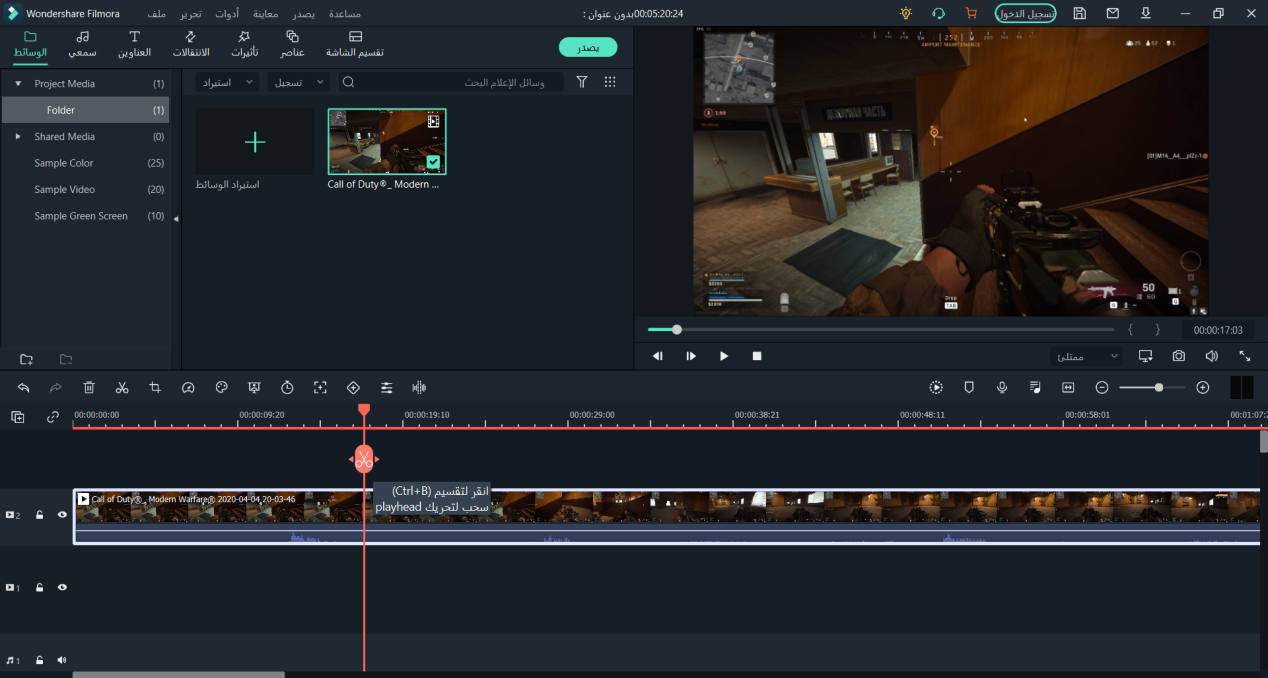Open the Green Screen tool in toolbar

pos(254,387)
